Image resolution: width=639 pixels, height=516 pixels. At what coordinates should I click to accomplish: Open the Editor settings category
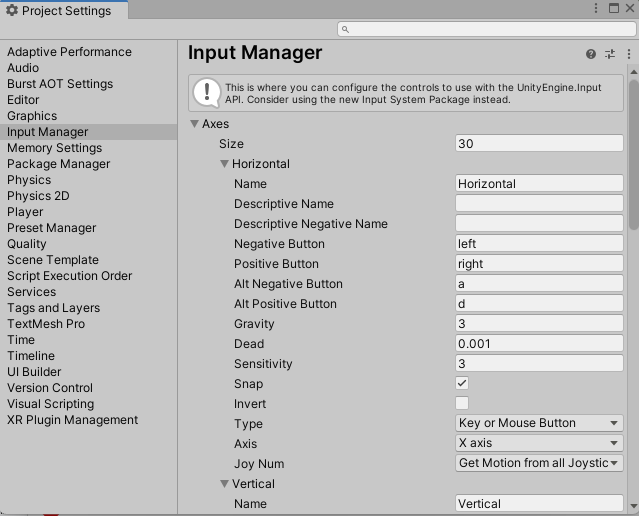pyautogui.click(x=23, y=100)
